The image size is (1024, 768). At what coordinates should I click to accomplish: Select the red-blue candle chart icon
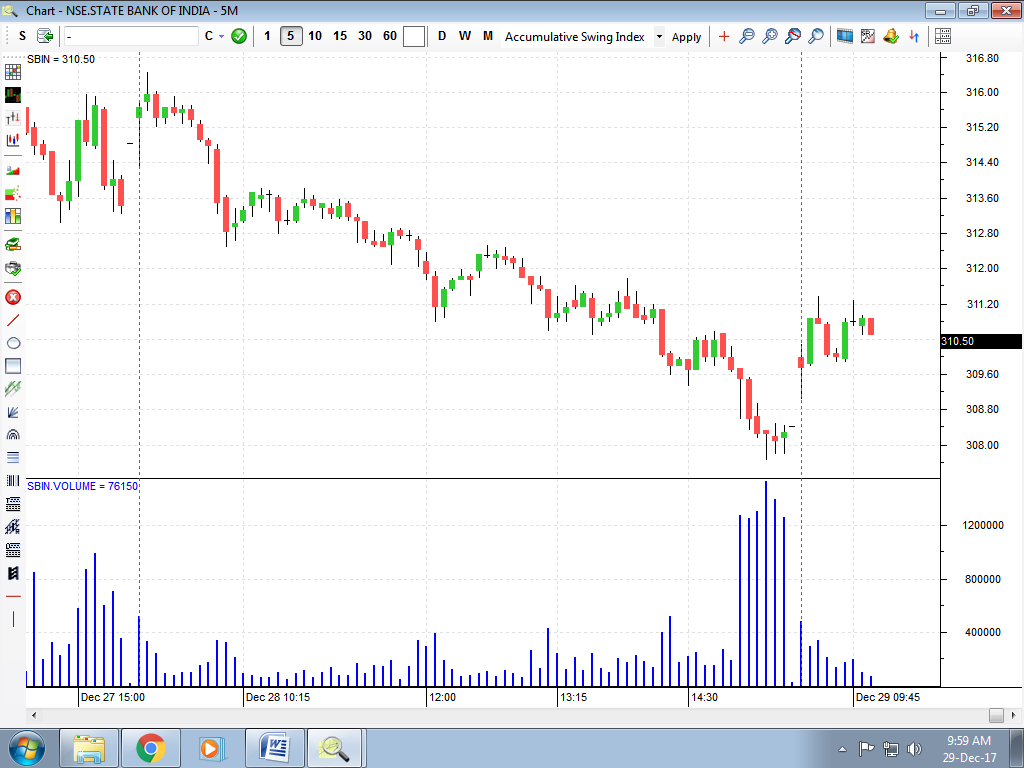pos(13,140)
